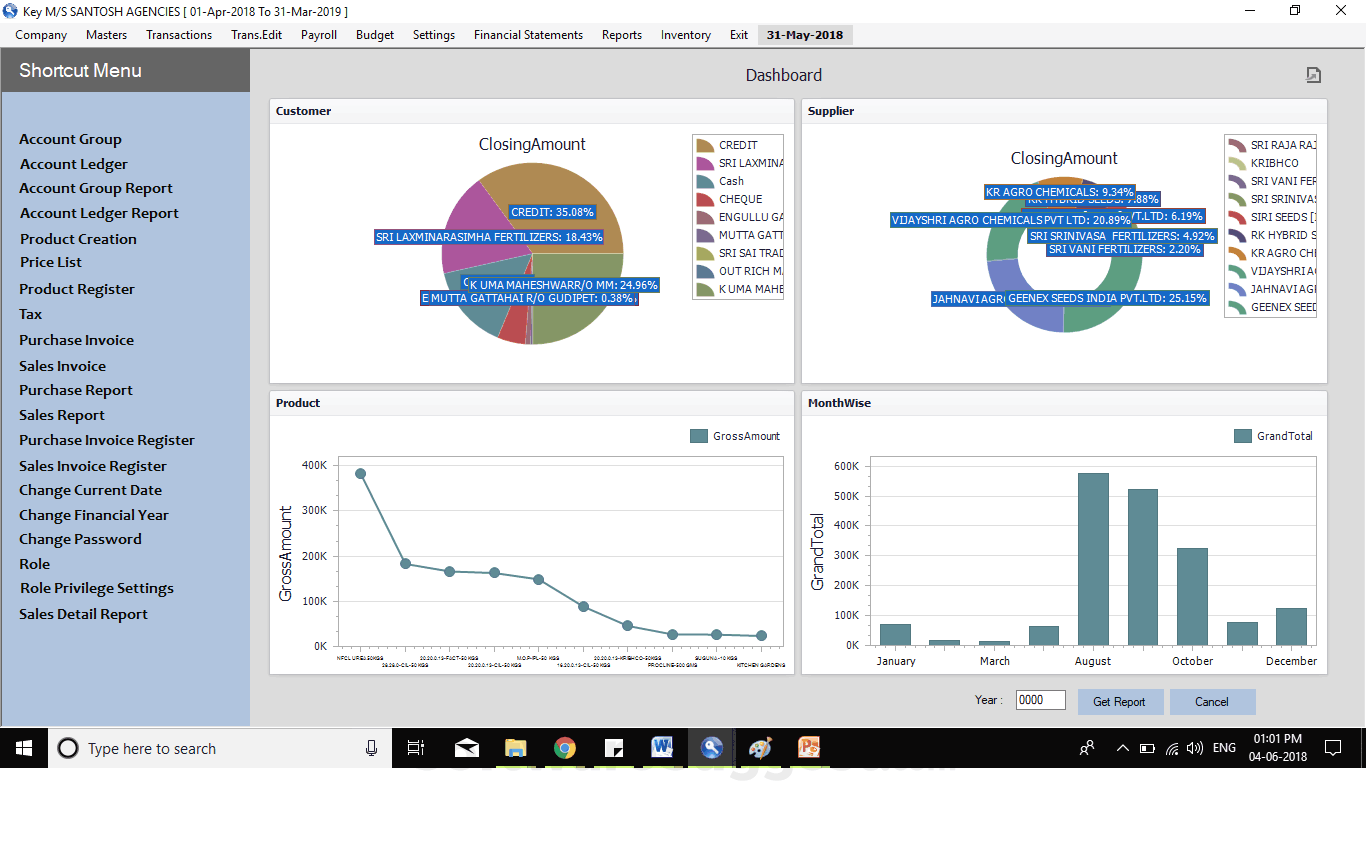Open Task View on the taskbar
This screenshot has height=850, width=1366.
tap(416, 748)
